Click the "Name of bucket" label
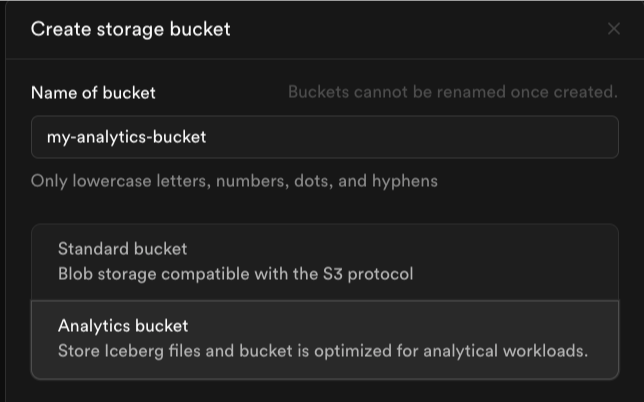The height and width of the screenshot is (402, 644). 93,92
